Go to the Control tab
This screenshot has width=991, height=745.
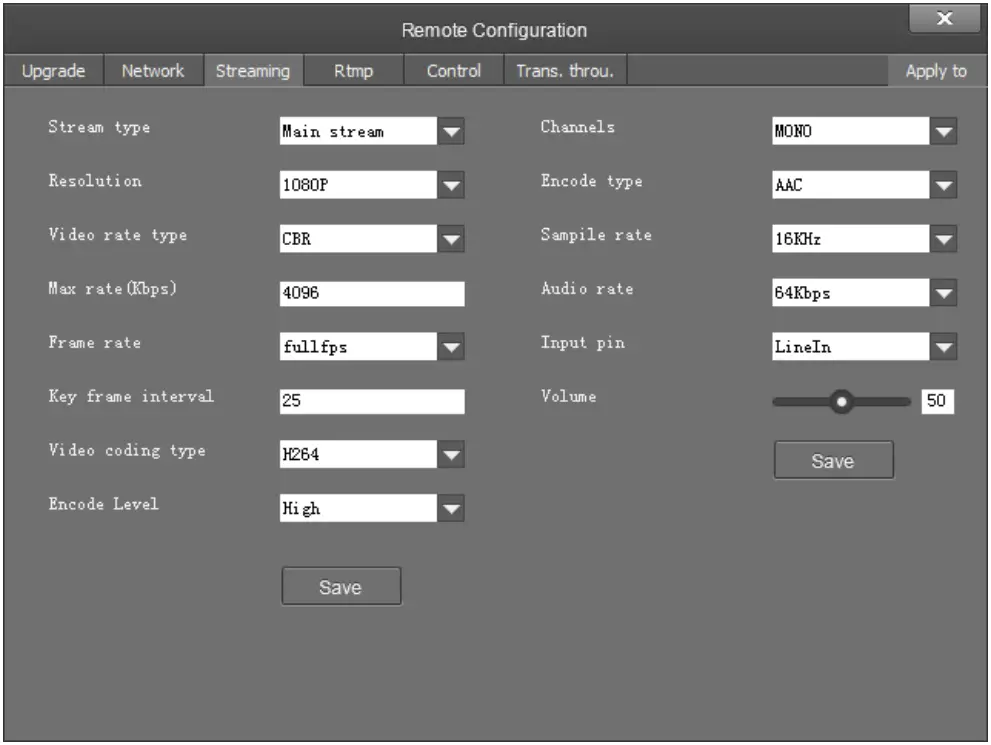click(453, 71)
